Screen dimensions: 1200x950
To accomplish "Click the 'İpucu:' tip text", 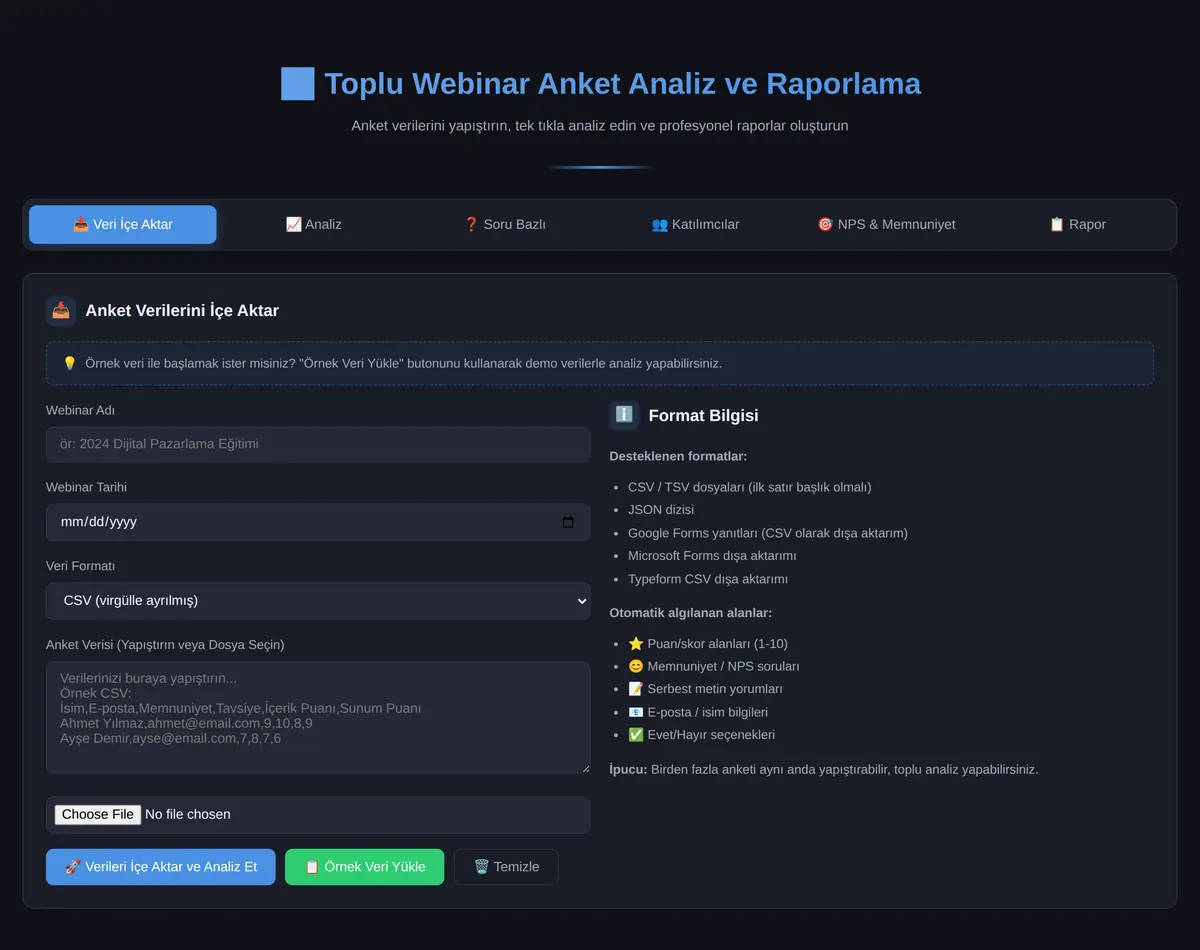I will point(824,770).
